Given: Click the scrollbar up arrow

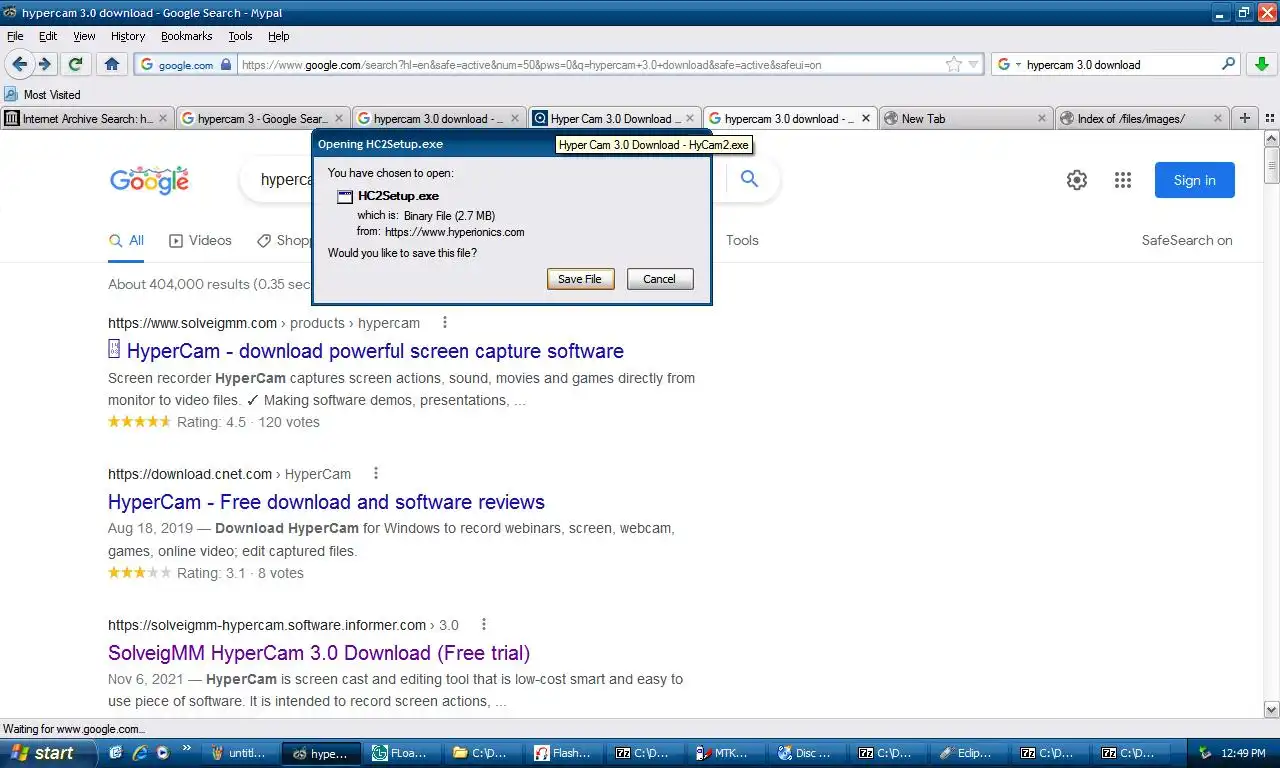Looking at the screenshot, I should click(1272, 139).
